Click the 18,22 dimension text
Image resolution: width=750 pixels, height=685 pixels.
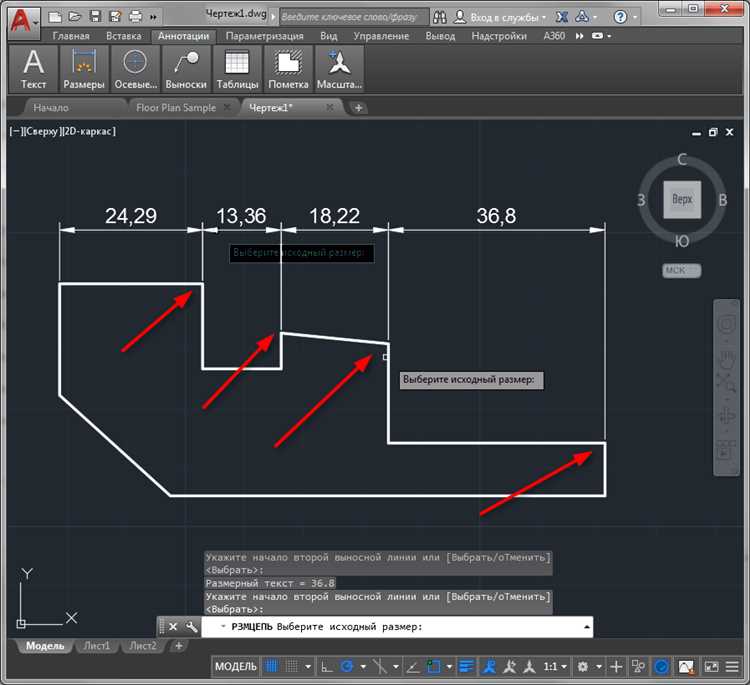[334, 216]
